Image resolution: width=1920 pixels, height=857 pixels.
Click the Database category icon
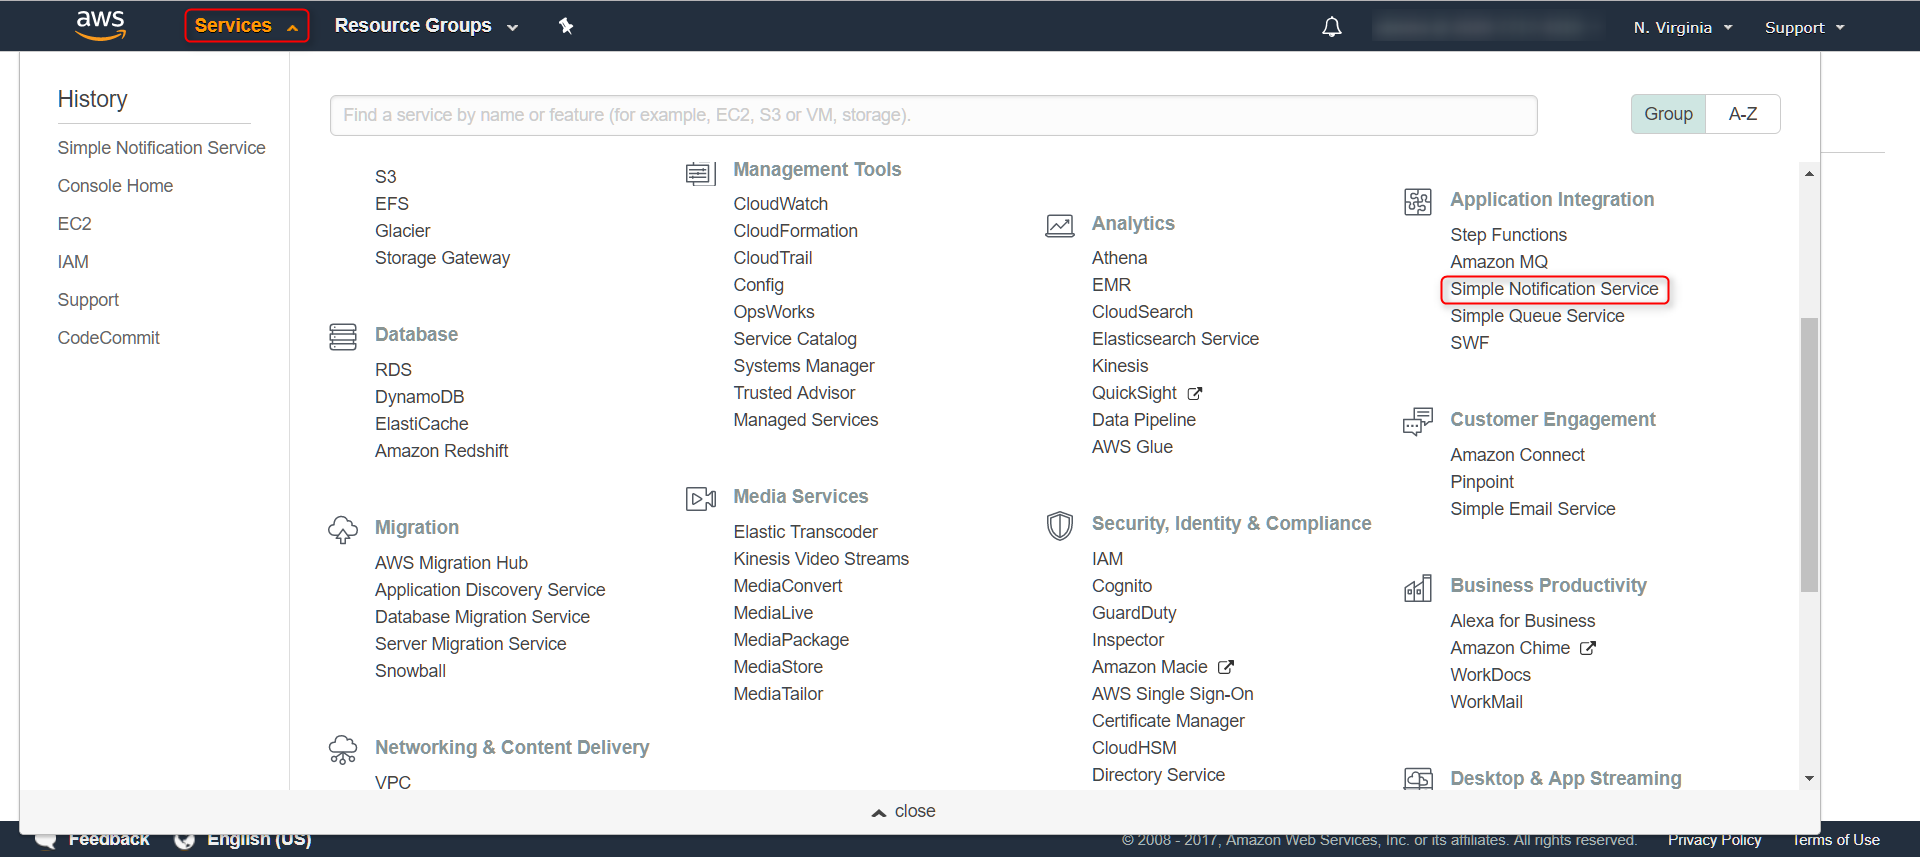point(342,337)
